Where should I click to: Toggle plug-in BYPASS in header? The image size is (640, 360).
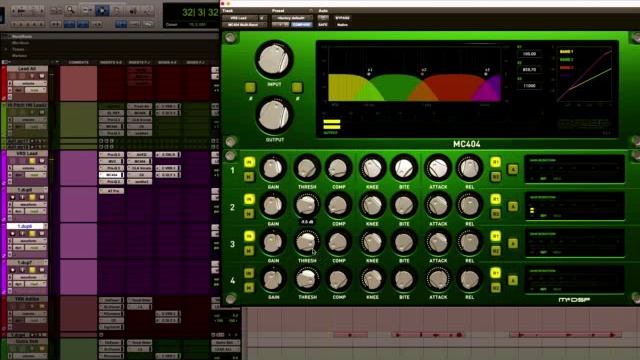pos(342,18)
